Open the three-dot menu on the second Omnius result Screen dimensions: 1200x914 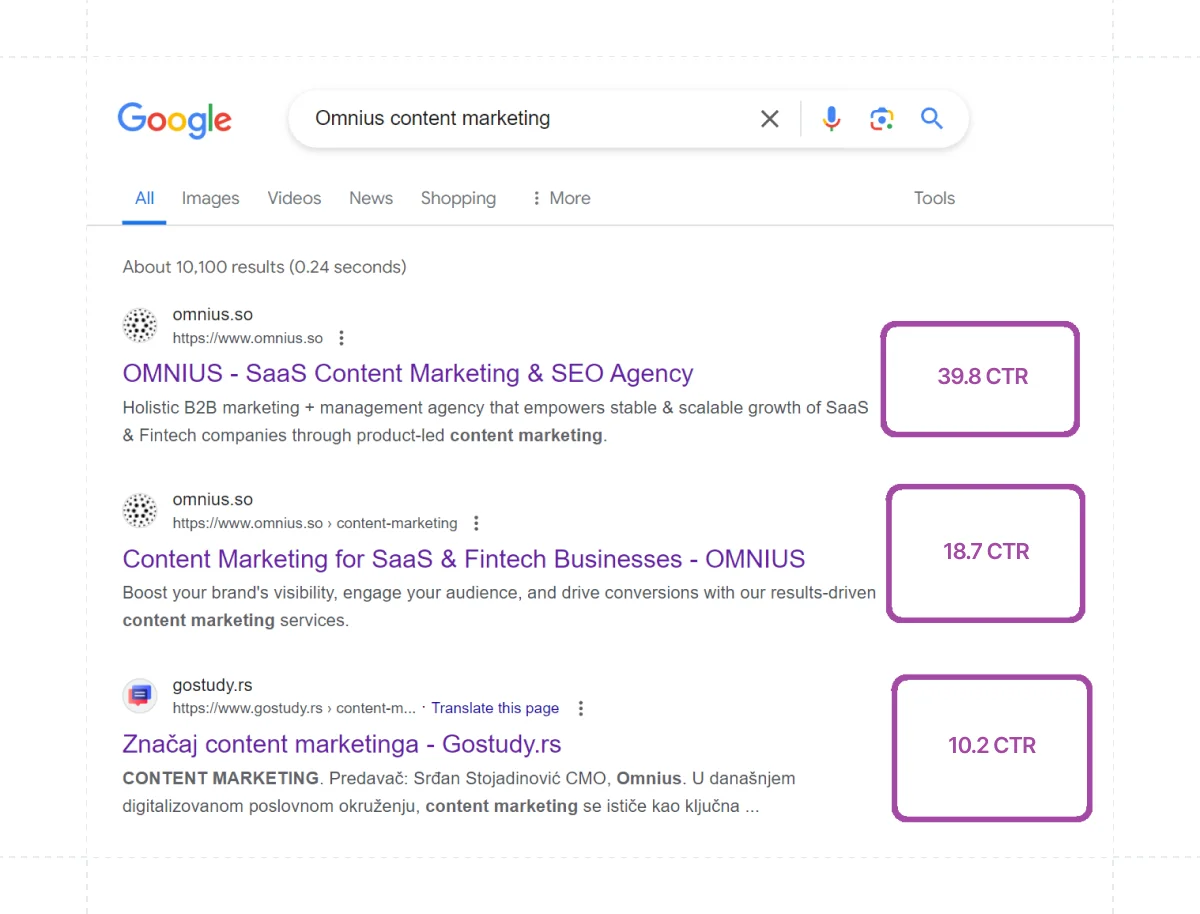[x=476, y=523]
